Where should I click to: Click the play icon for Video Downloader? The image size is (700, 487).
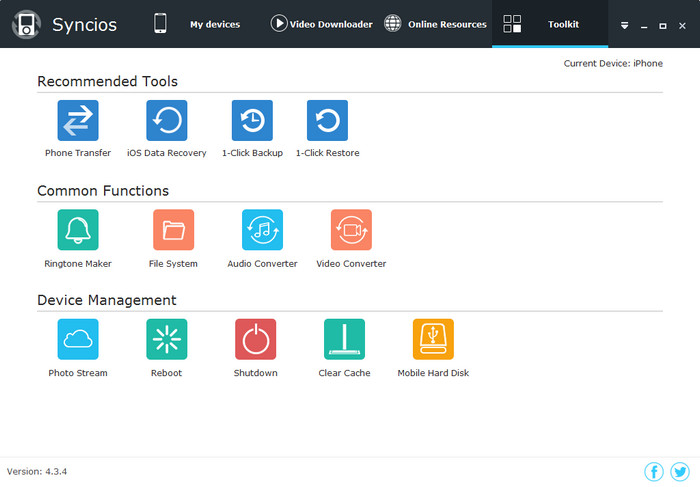(x=279, y=24)
